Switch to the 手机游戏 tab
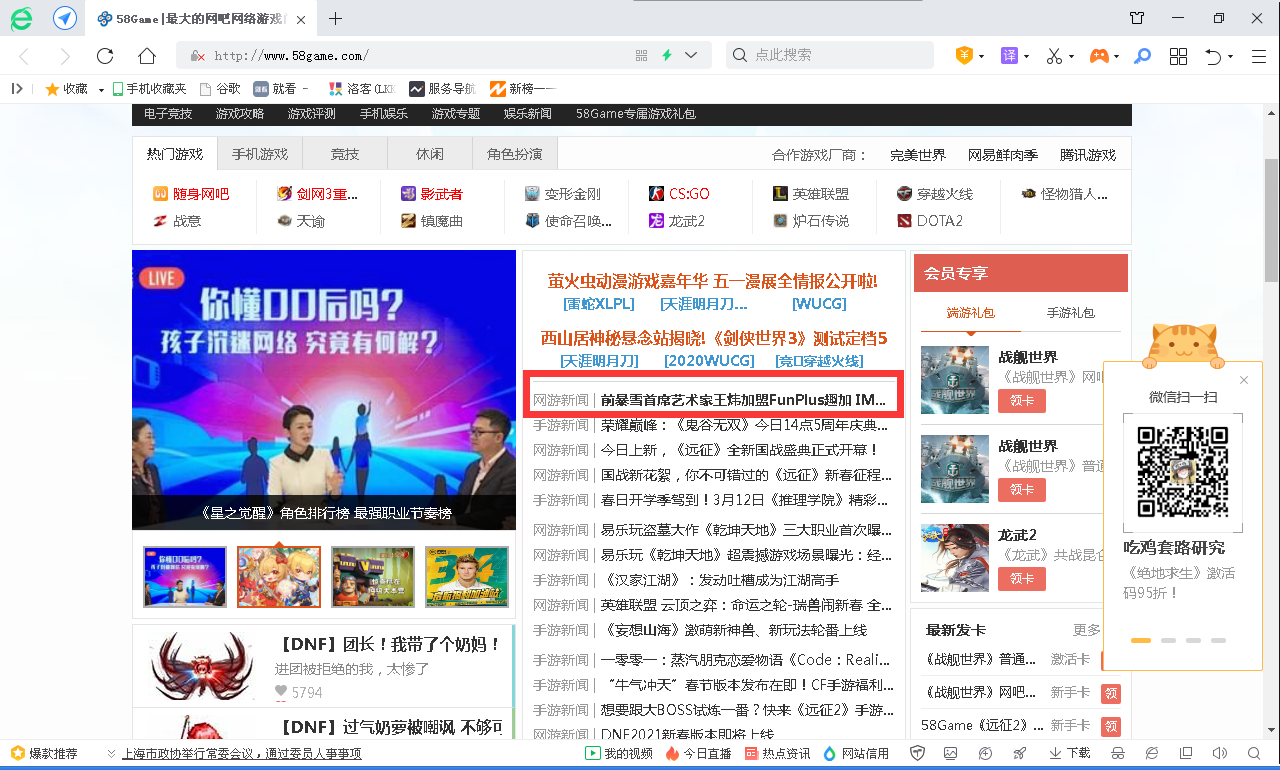The image size is (1280, 770). click(260, 154)
